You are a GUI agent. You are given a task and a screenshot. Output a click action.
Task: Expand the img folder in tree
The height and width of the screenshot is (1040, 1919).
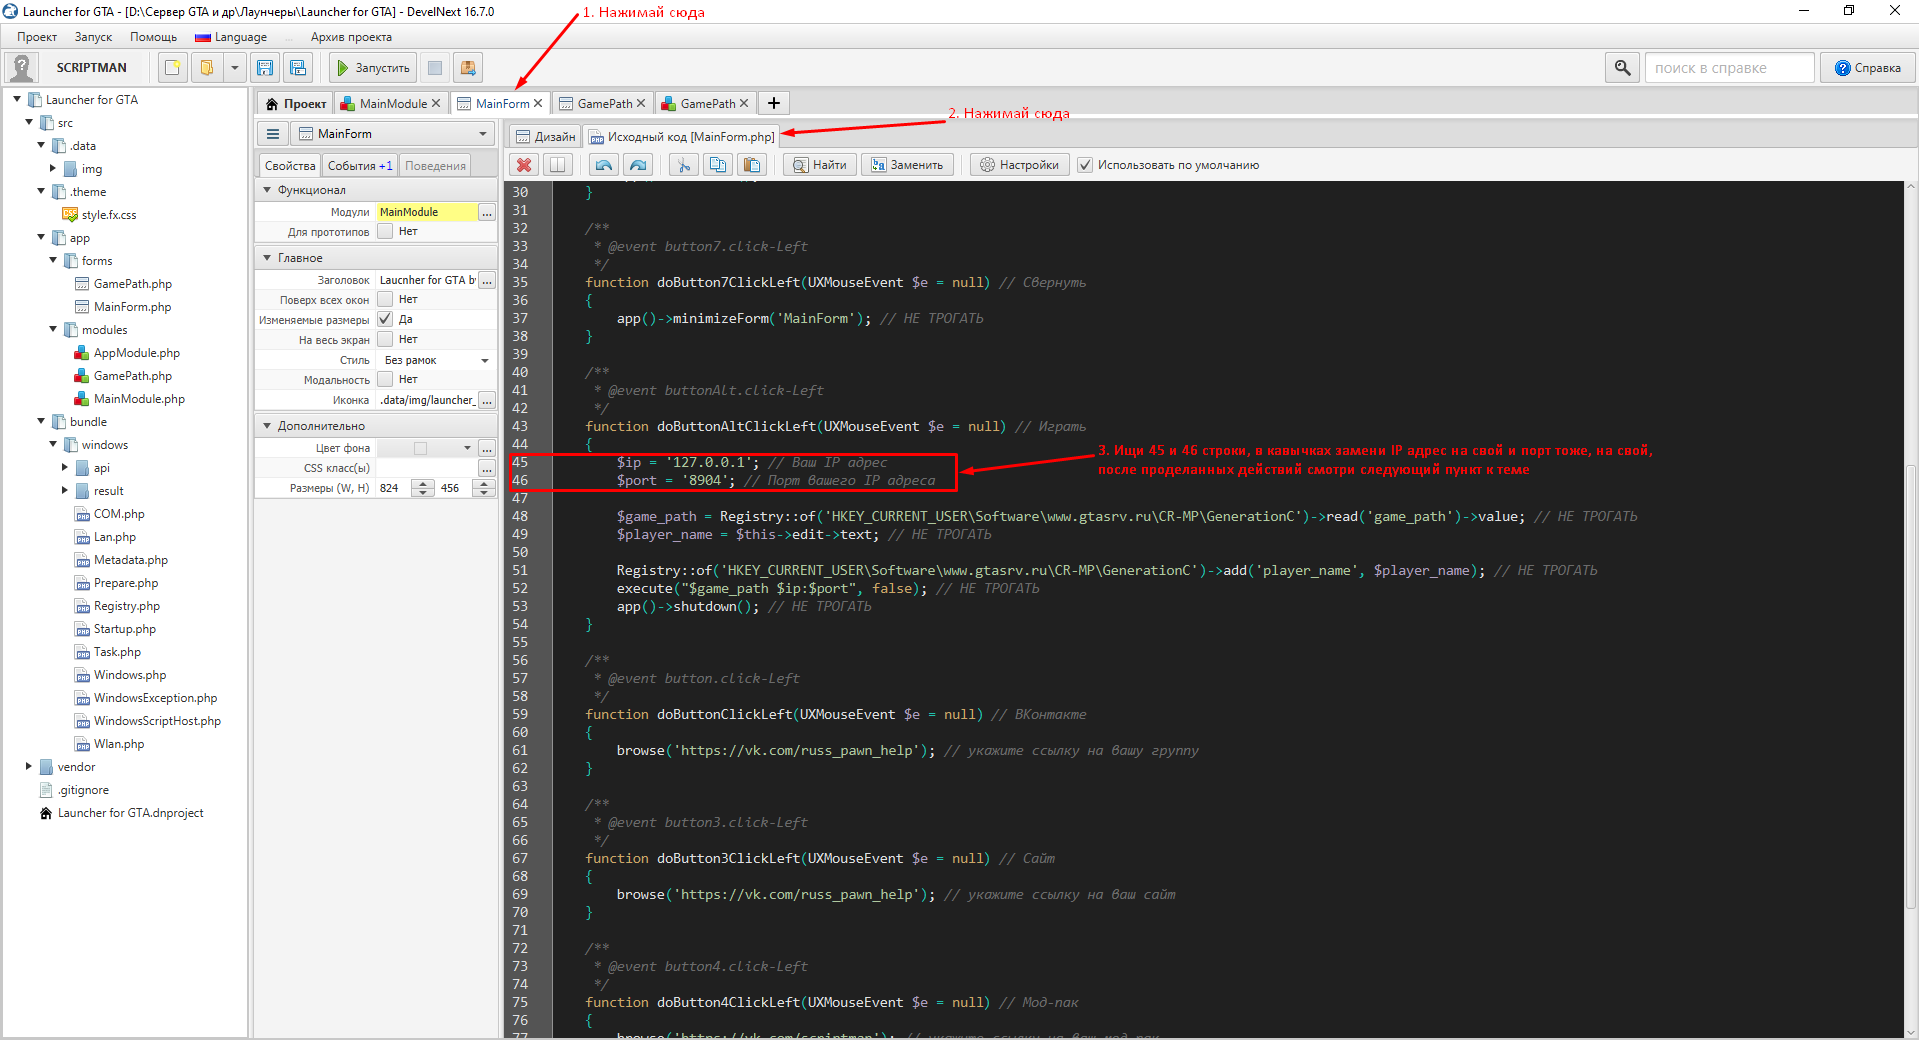pyautogui.click(x=53, y=168)
